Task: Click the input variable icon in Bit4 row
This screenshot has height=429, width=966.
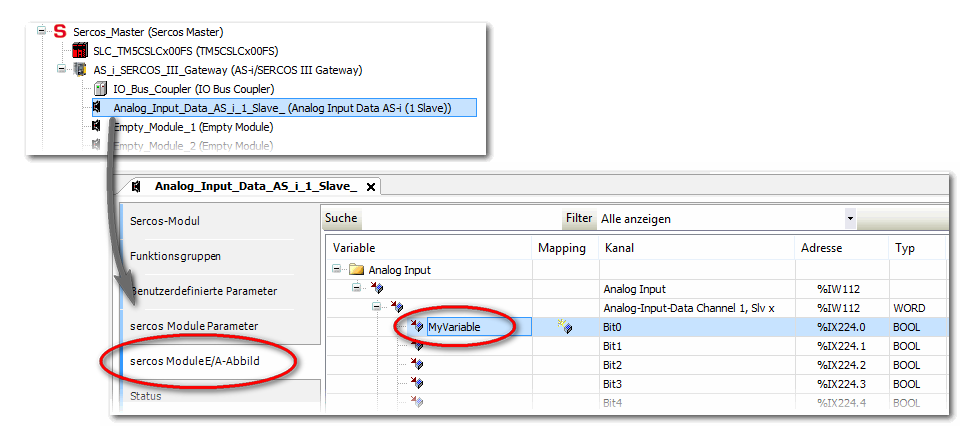Action: [x=416, y=402]
